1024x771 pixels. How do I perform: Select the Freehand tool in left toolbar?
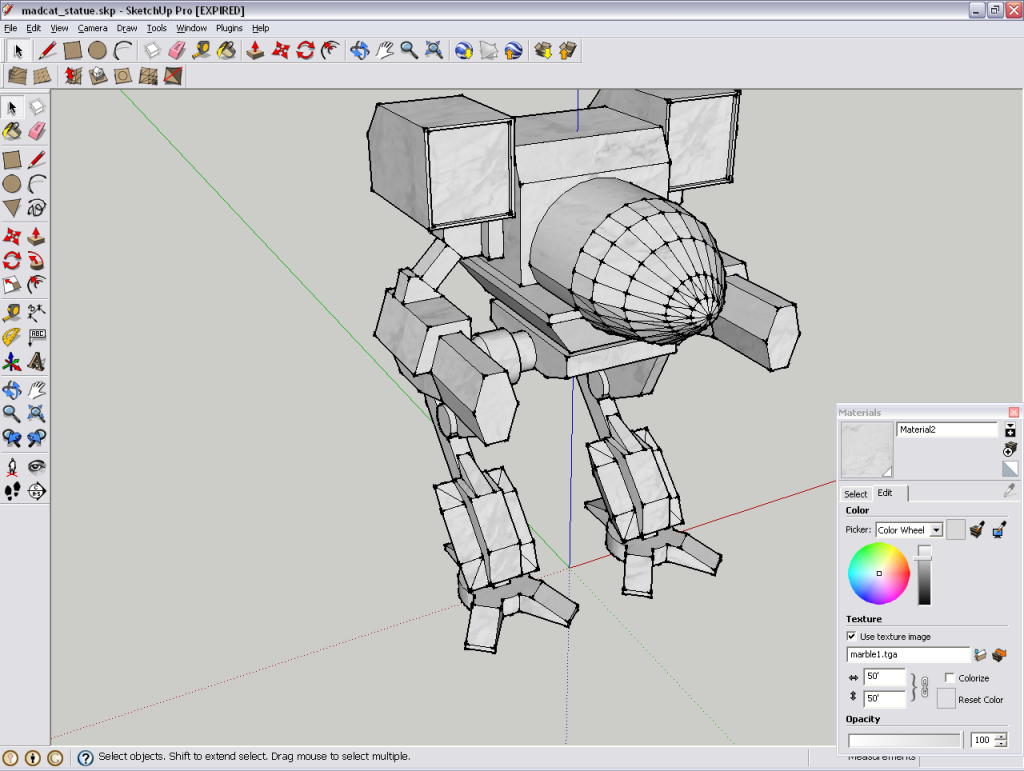point(37,208)
